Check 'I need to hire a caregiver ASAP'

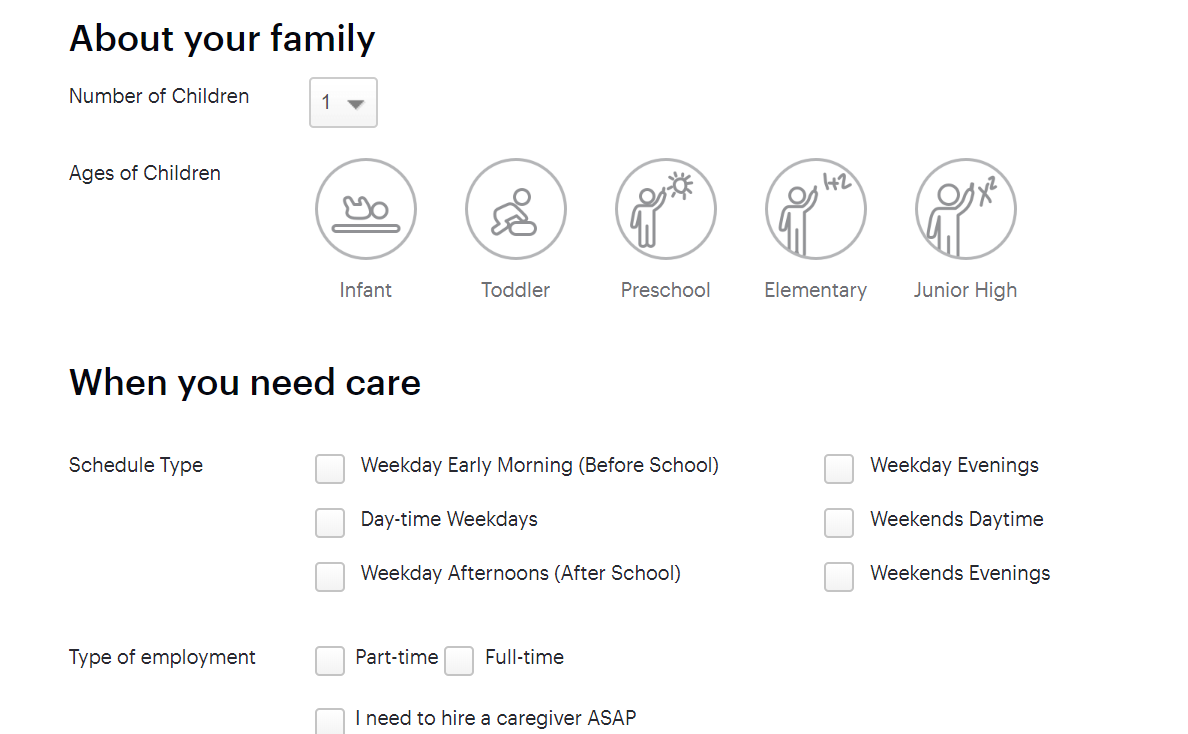pos(330,720)
